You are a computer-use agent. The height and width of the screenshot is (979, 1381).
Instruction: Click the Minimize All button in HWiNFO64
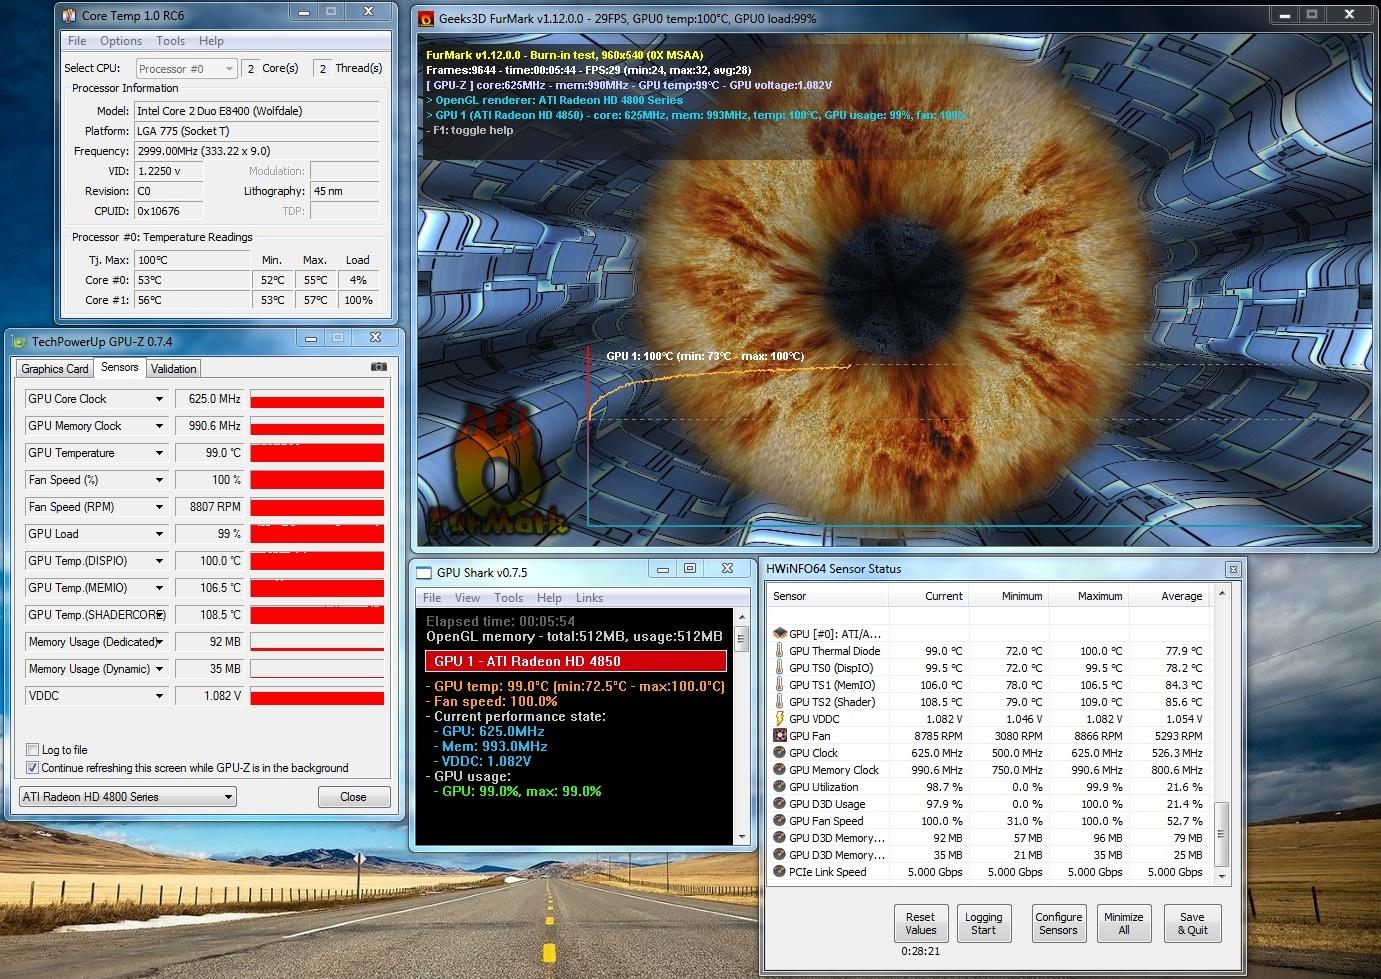[1123, 923]
